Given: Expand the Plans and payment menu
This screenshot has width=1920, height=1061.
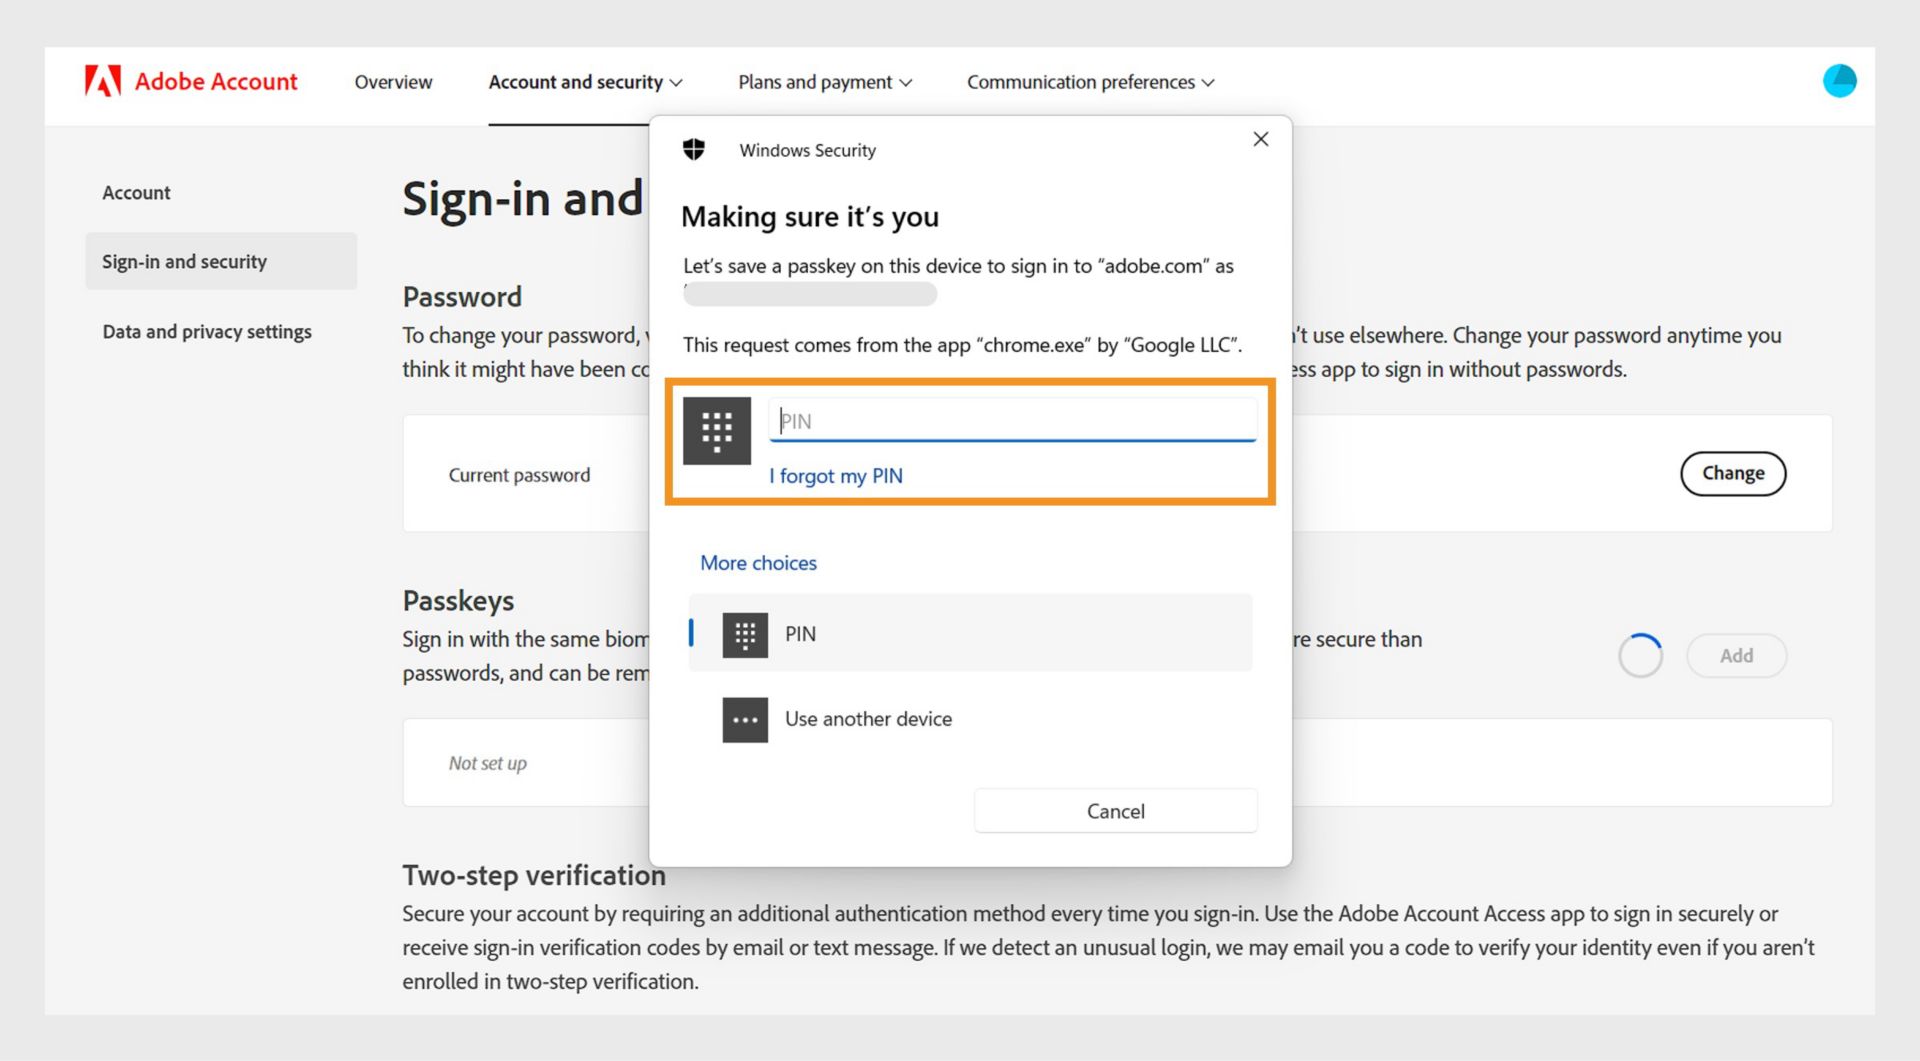Looking at the screenshot, I should (x=824, y=82).
